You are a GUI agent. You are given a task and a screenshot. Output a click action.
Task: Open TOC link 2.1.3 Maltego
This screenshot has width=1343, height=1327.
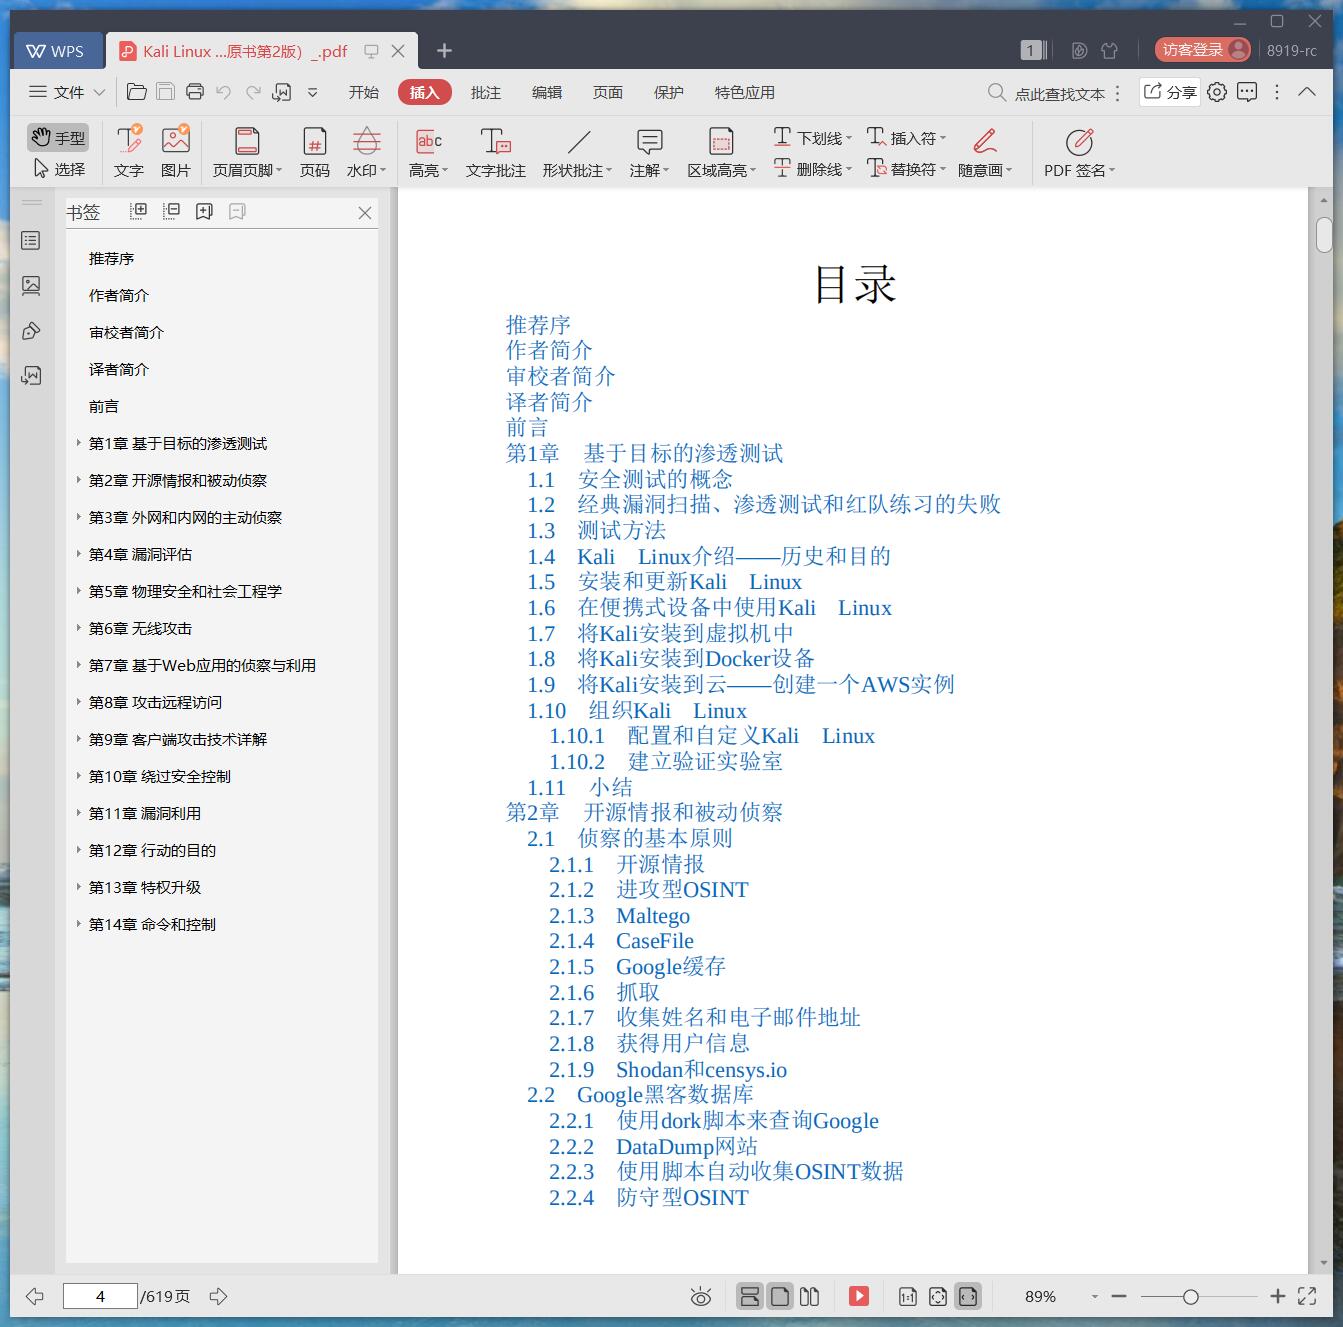click(619, 915)
